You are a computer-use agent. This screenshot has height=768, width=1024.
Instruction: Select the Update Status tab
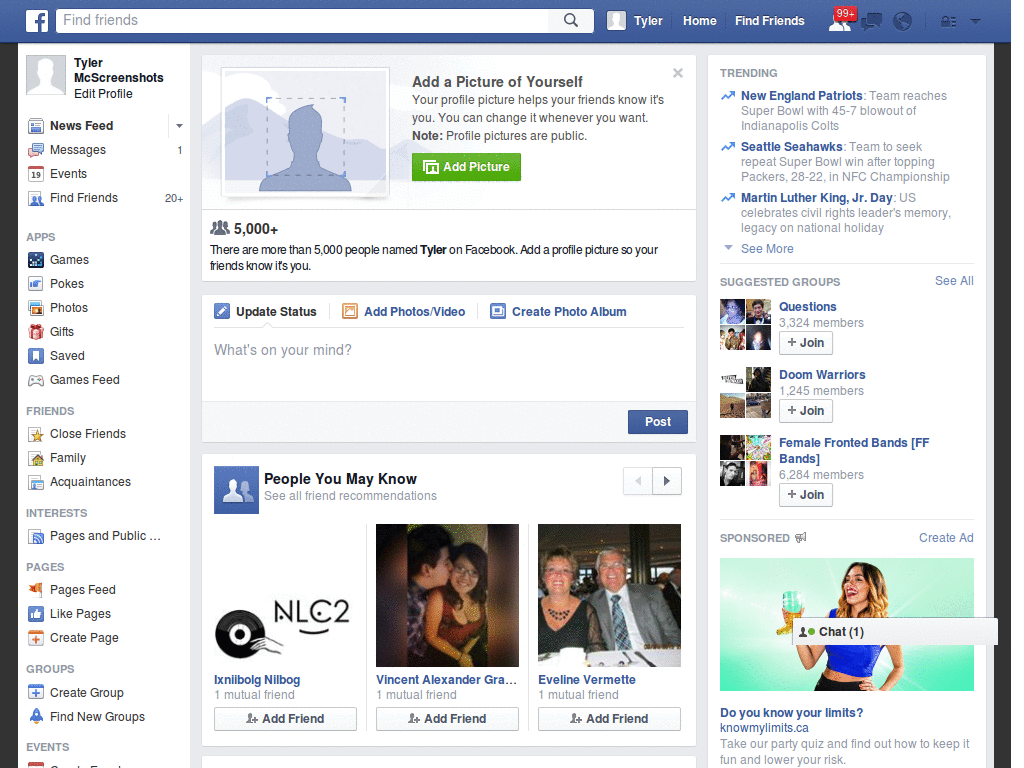coord(266,312)
